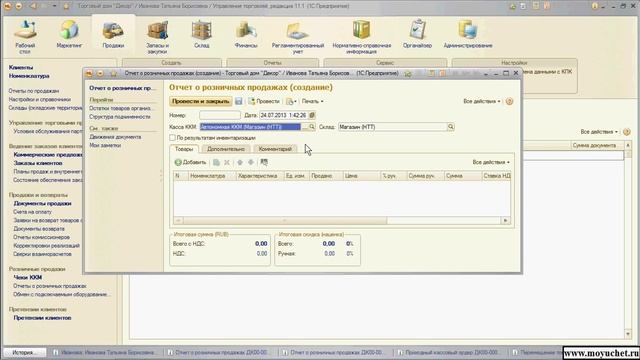640x360 pixels.
Task: Click the Цена column header
Action: coord(361,176)
